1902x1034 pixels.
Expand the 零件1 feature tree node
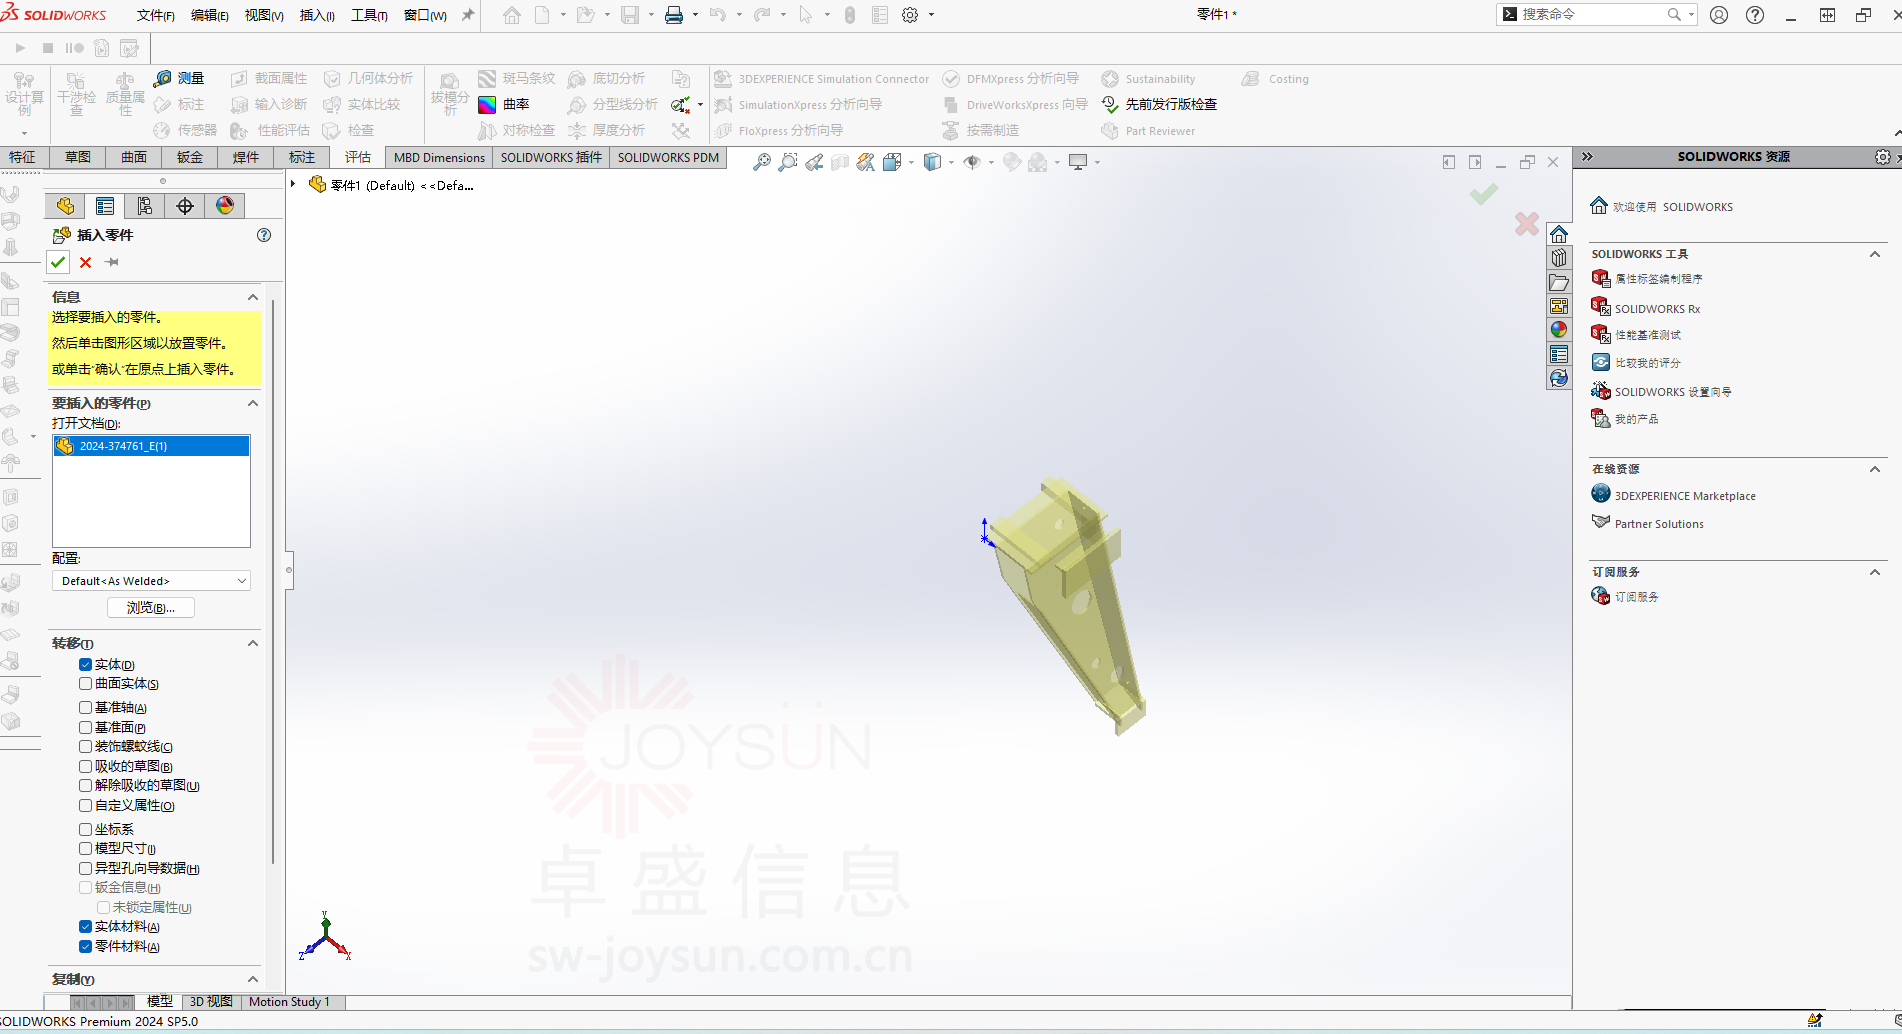[293, 184]
